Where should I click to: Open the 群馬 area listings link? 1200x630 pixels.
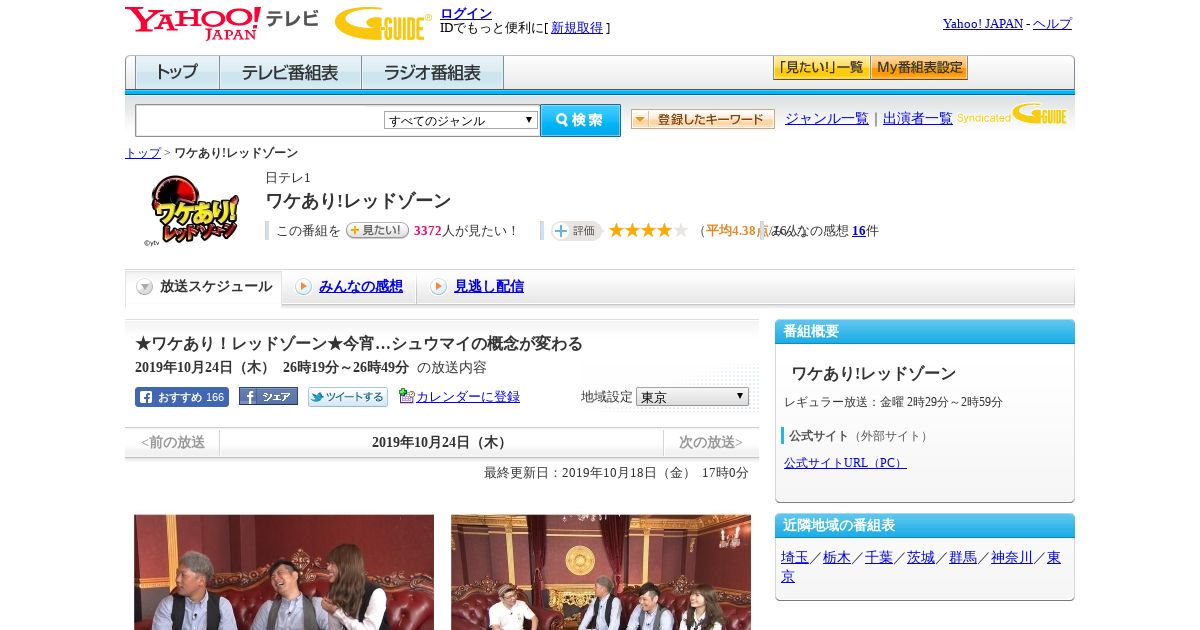point(963,557)
